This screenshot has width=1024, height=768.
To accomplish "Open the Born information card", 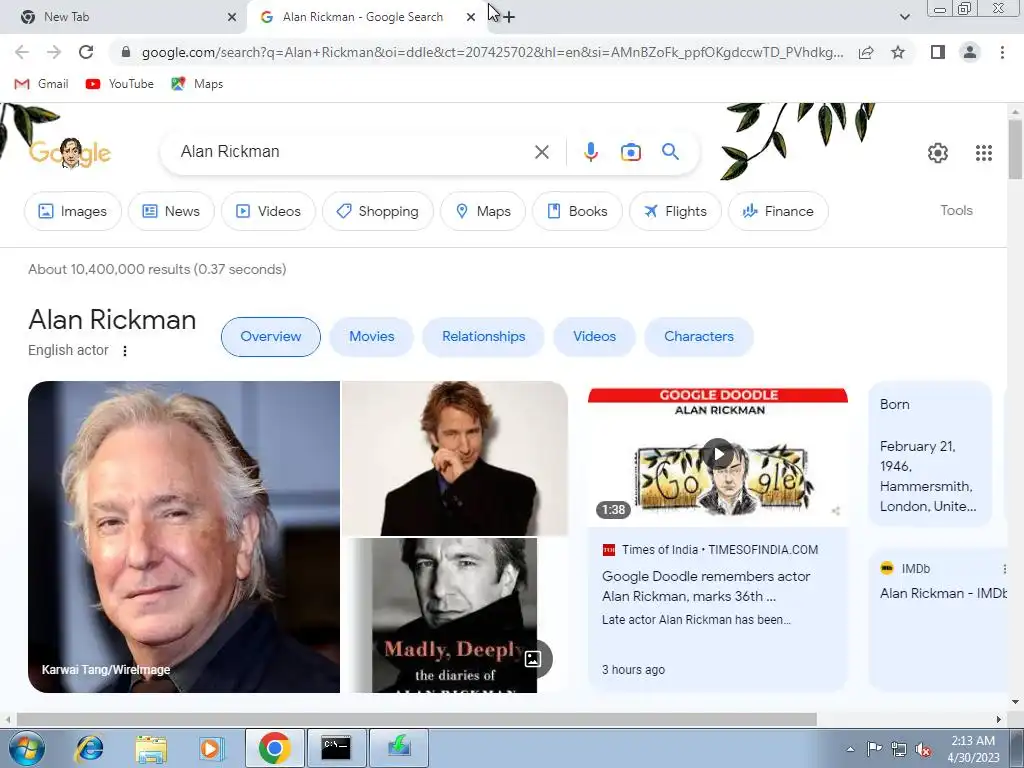I will (x=930, y=454).
